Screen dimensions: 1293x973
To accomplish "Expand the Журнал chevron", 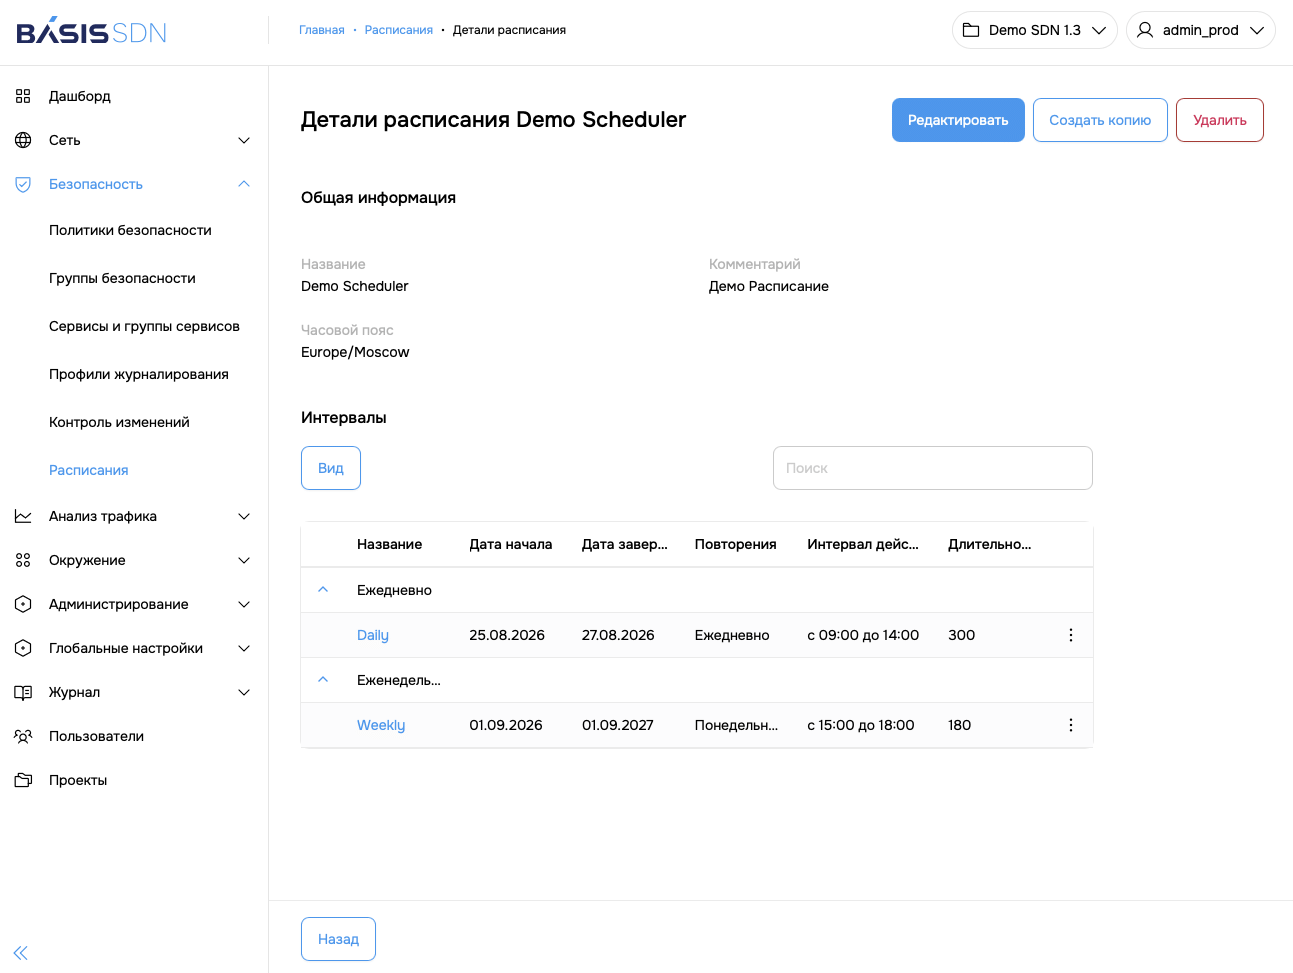I will (x=244, y=692).
